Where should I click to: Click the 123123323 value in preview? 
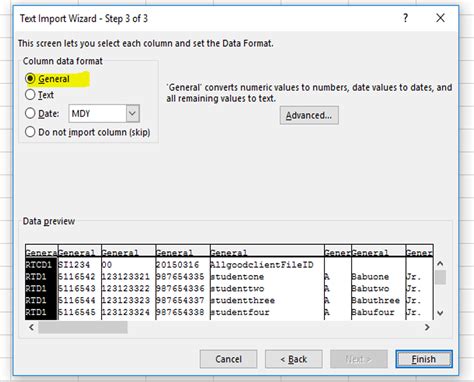[126, 300]
